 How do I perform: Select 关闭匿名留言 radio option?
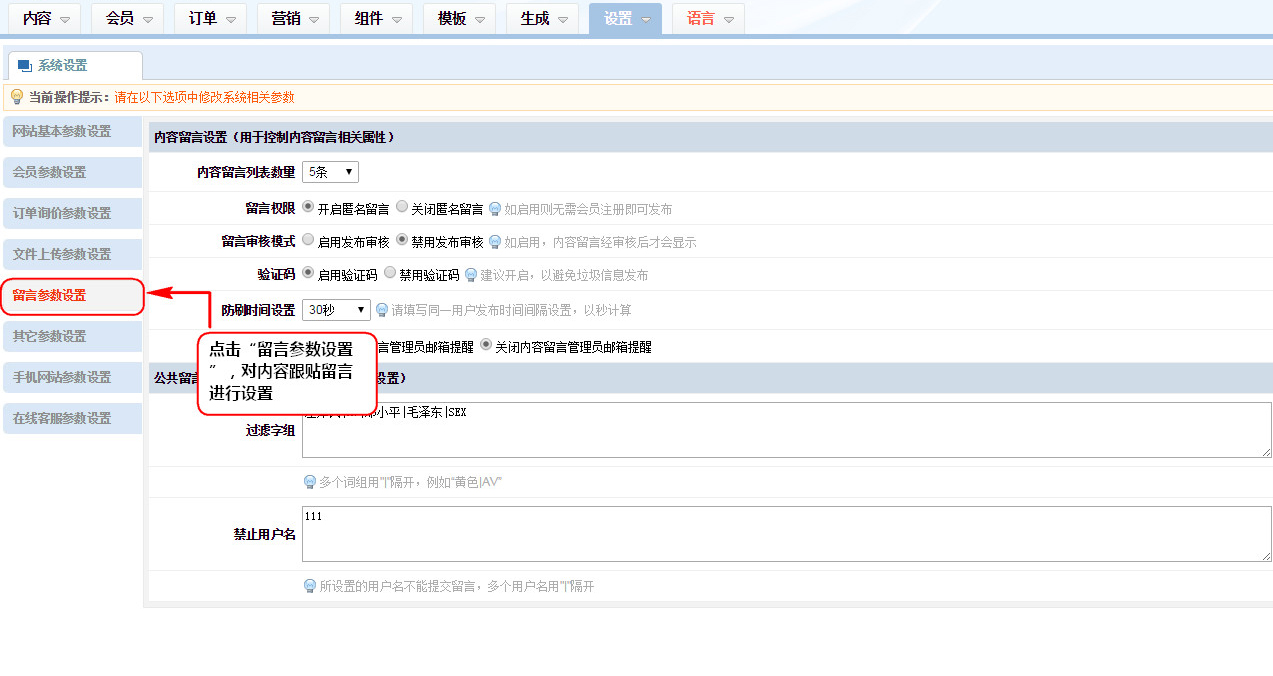[x=402, y=207]
